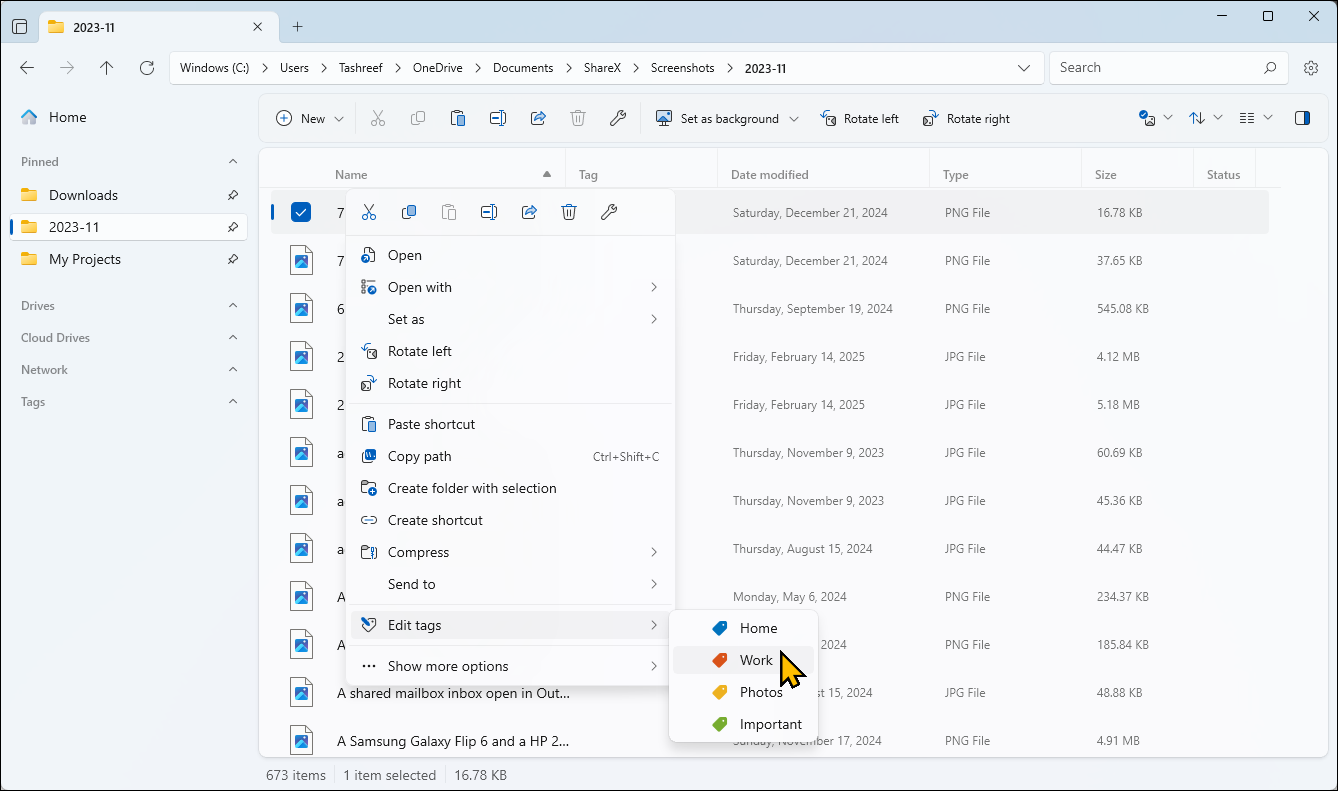
Task: Uncheck the selected file's checkbox
Action: pos(301,212)
